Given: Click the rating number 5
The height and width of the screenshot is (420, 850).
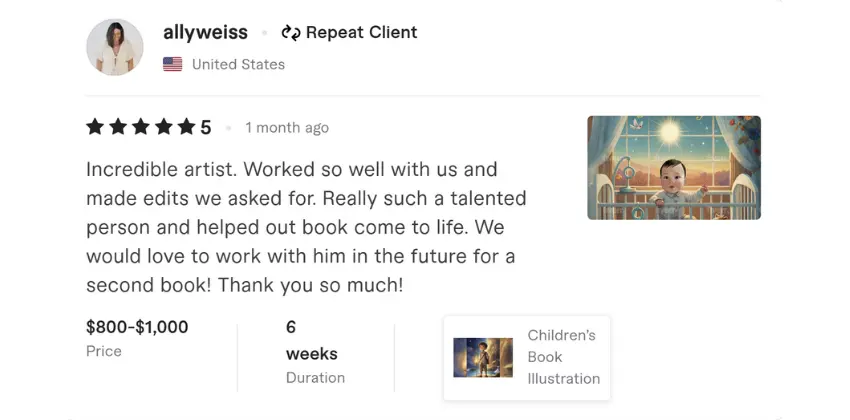Looking at the screenshot, I should 206,127.
